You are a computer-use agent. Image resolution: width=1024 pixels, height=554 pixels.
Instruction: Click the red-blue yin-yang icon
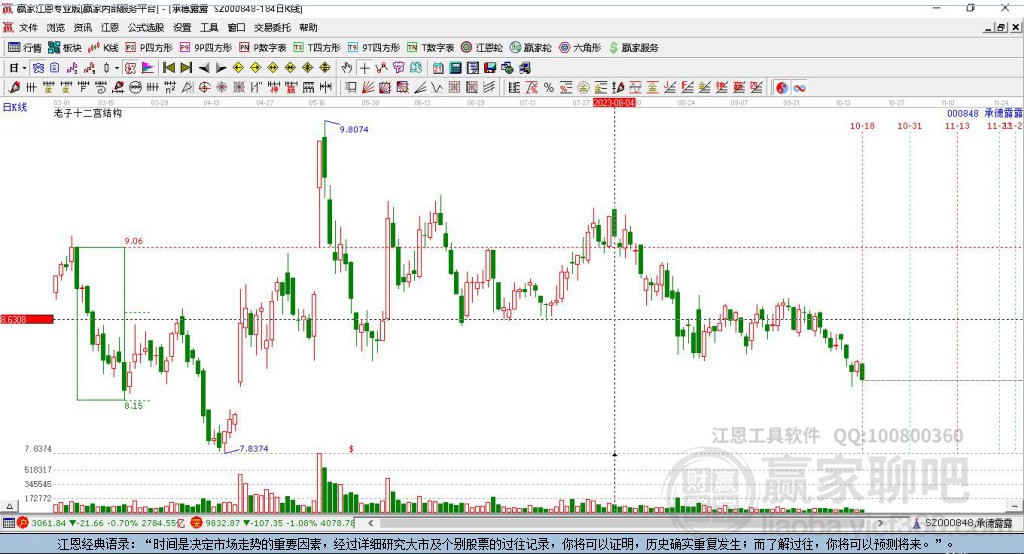(782, 88)
